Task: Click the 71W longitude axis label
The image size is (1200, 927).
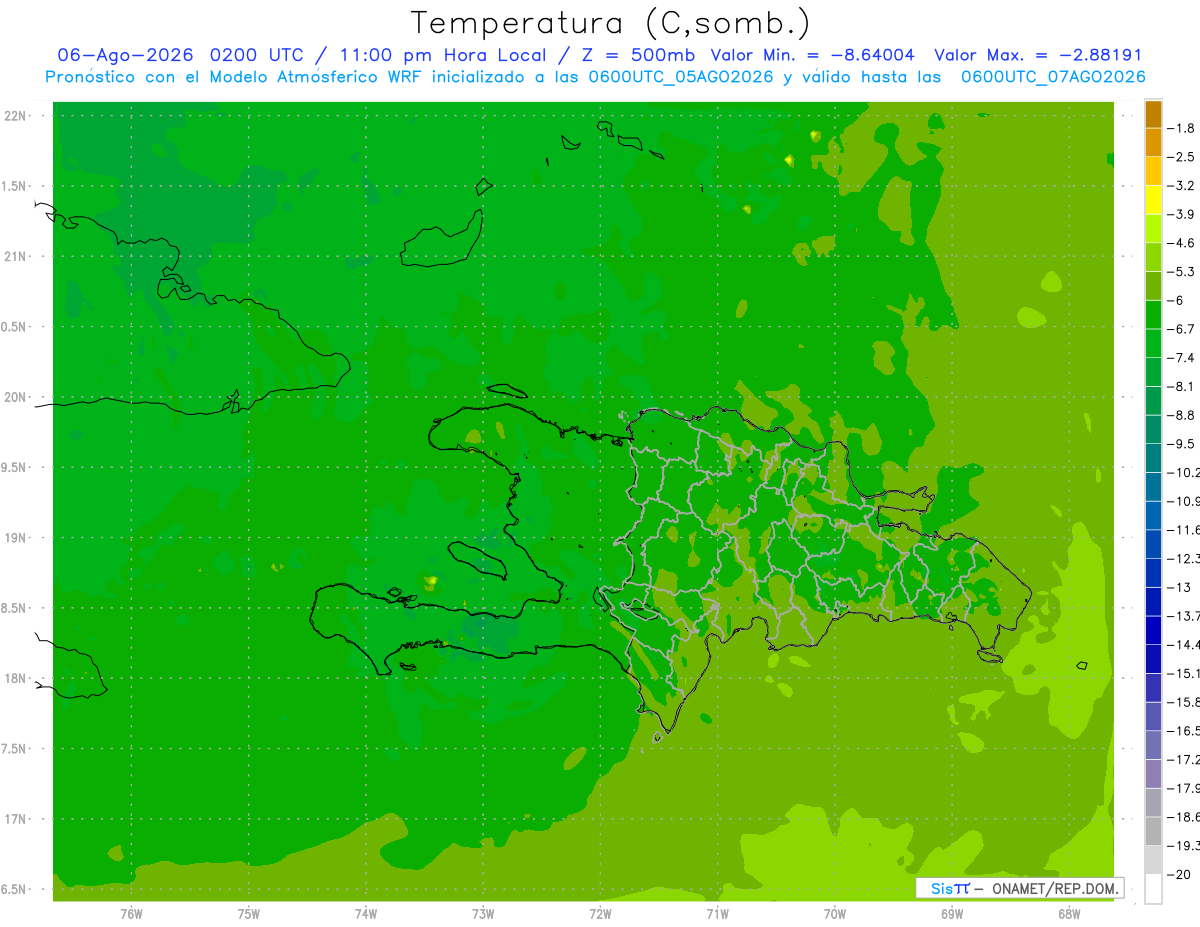Action: pyautogui.click(x=717, y=914)
